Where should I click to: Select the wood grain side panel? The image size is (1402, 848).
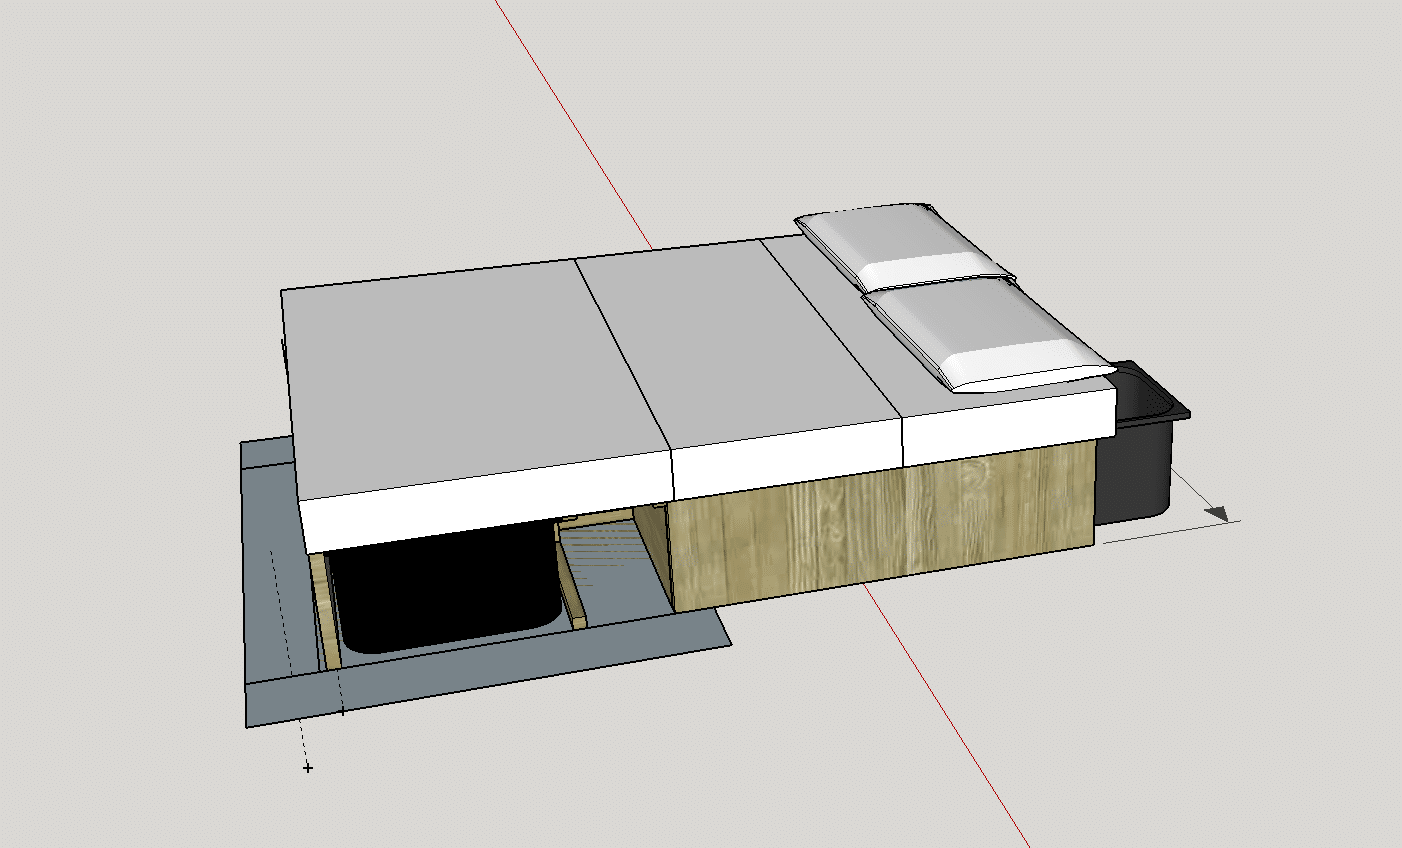(880, 530)
